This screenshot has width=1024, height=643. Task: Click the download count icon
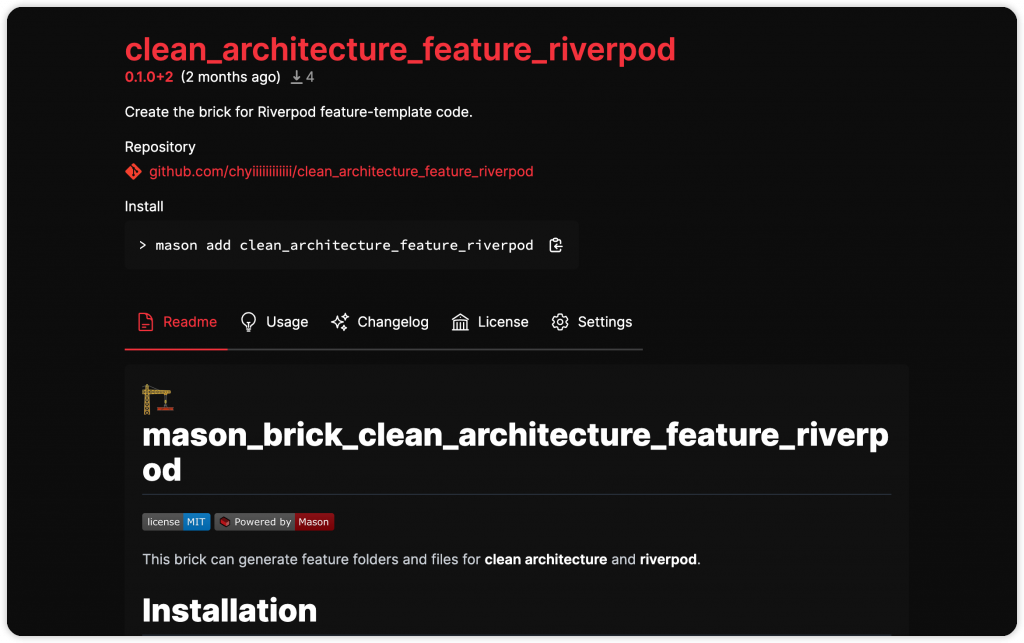(x=296, y=77)
